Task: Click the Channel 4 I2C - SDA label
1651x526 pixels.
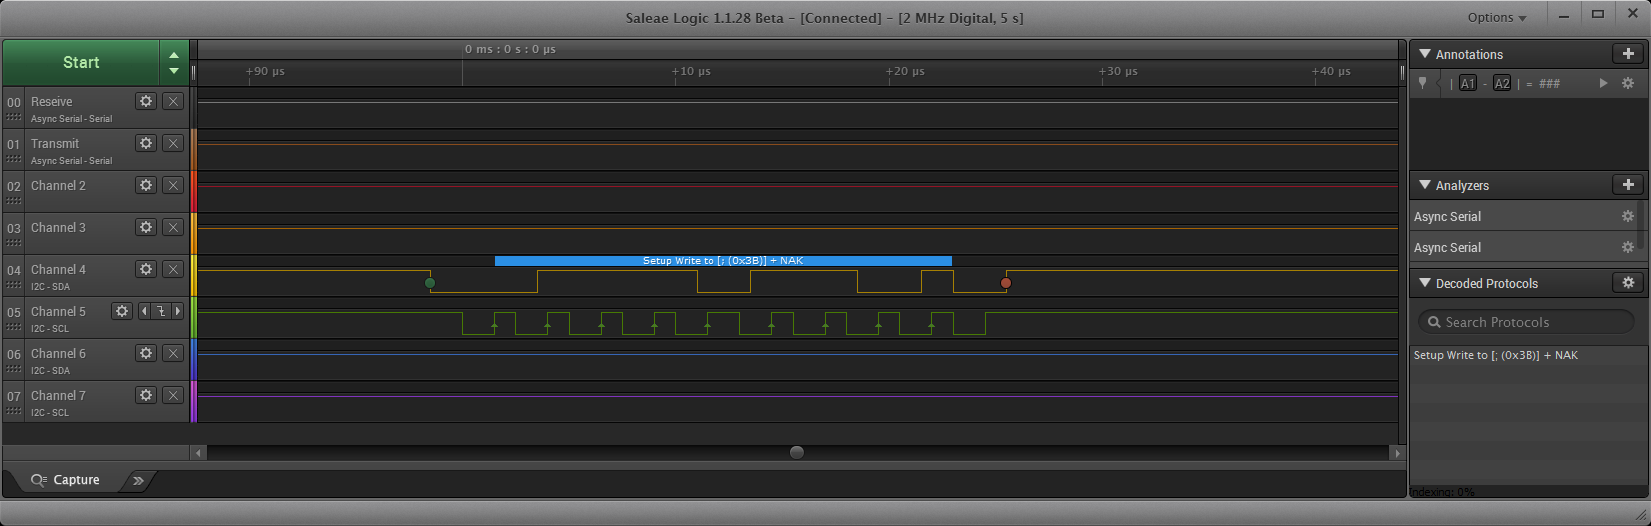Action: [50, 287]
